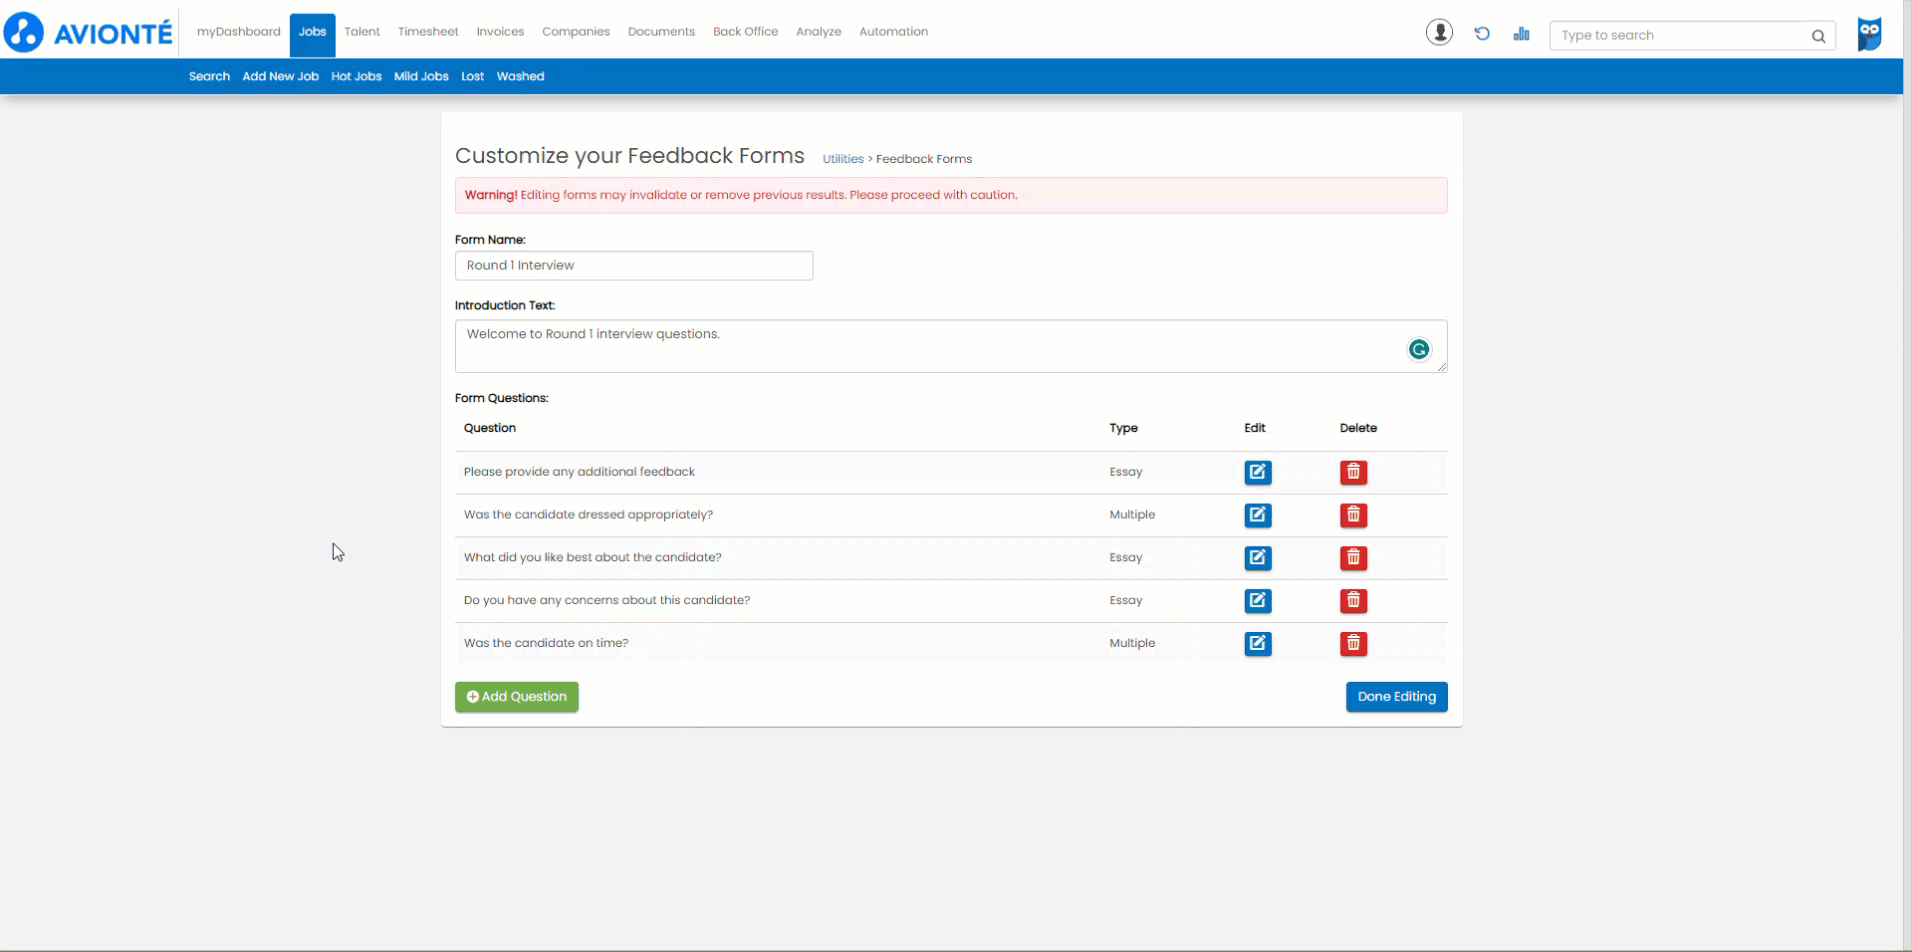Image resolution: width=1912 pixels, height=952 pixels.
Task: Open the Companies menu
Action: tap(576, 32)
